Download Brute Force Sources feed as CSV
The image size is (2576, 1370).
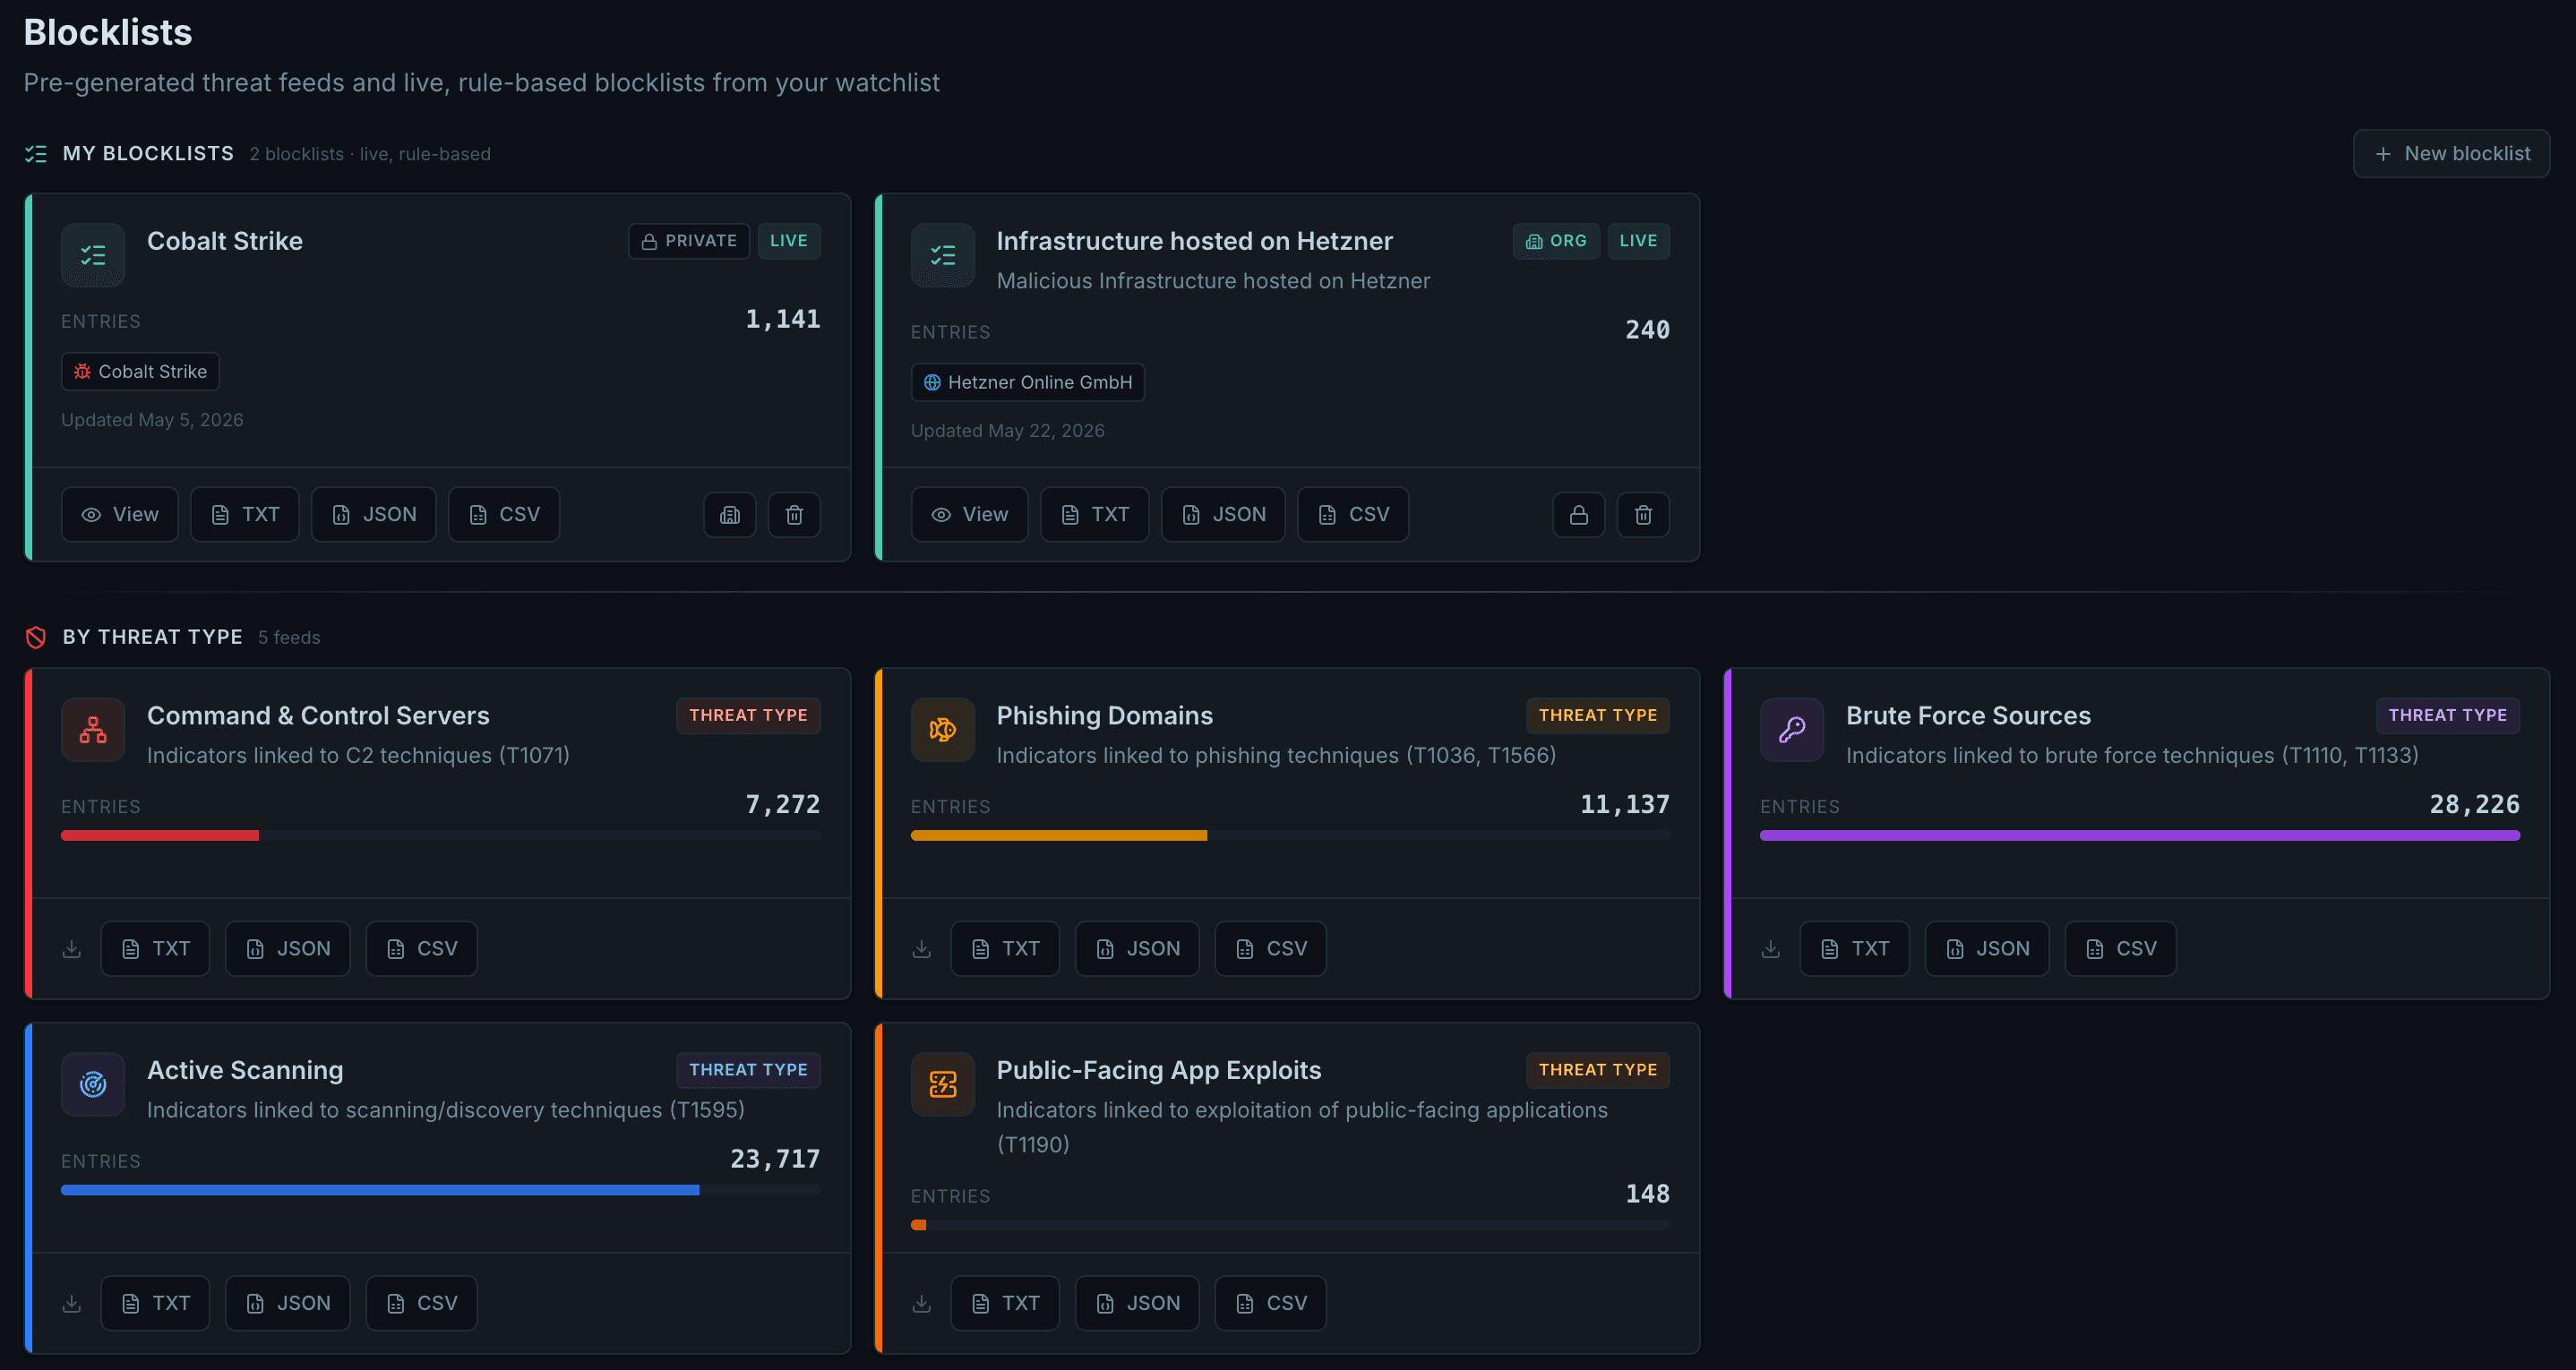[2121, 949]
